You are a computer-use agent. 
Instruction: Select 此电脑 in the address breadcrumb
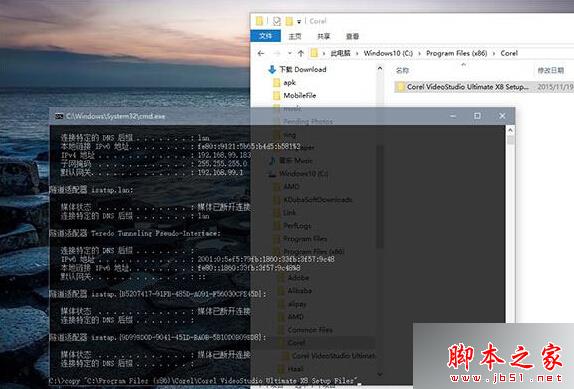click(340, 53)
